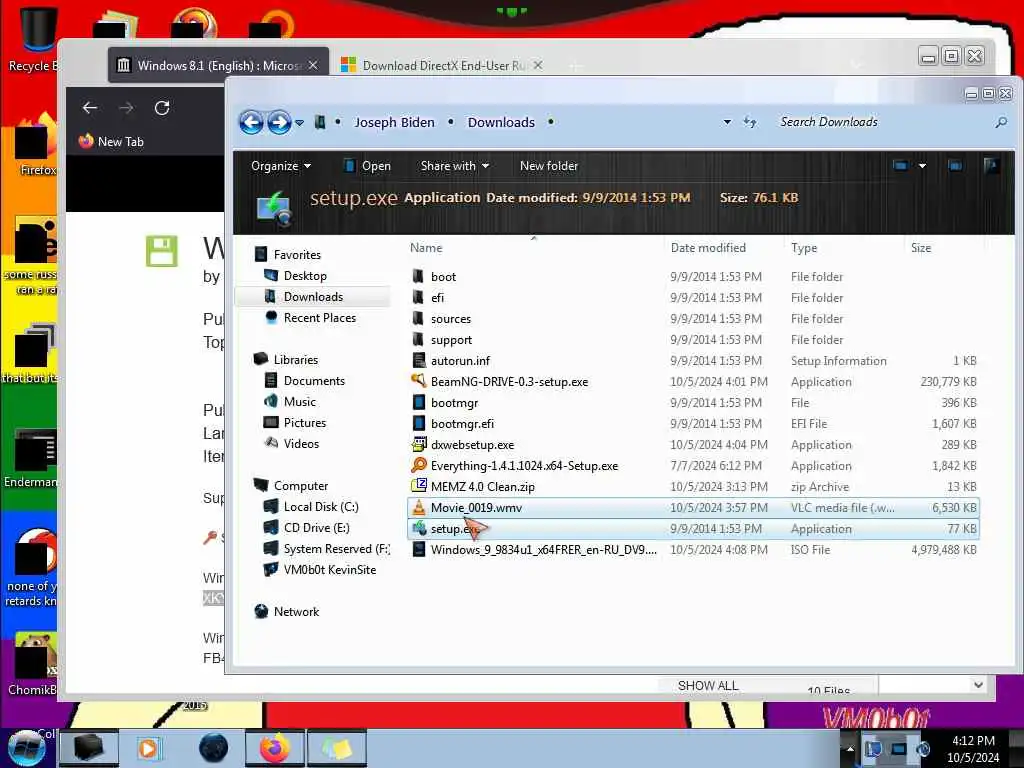The width and height of the screenshot is (1024, 768).
Task: Select Downloads in the address breadcrumb
Action: tap(501, 122)
